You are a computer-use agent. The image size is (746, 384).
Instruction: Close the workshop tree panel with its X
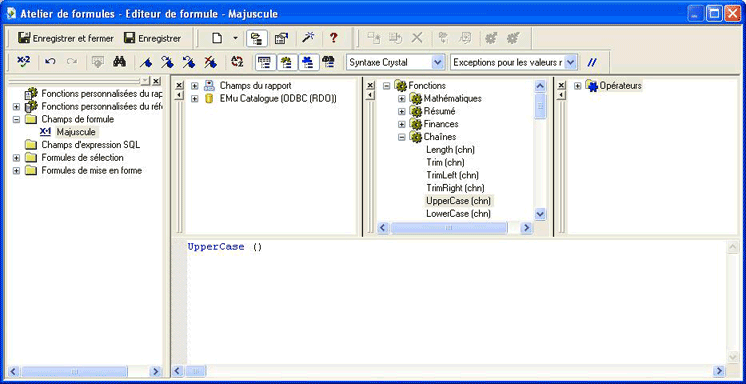[156, 81]
